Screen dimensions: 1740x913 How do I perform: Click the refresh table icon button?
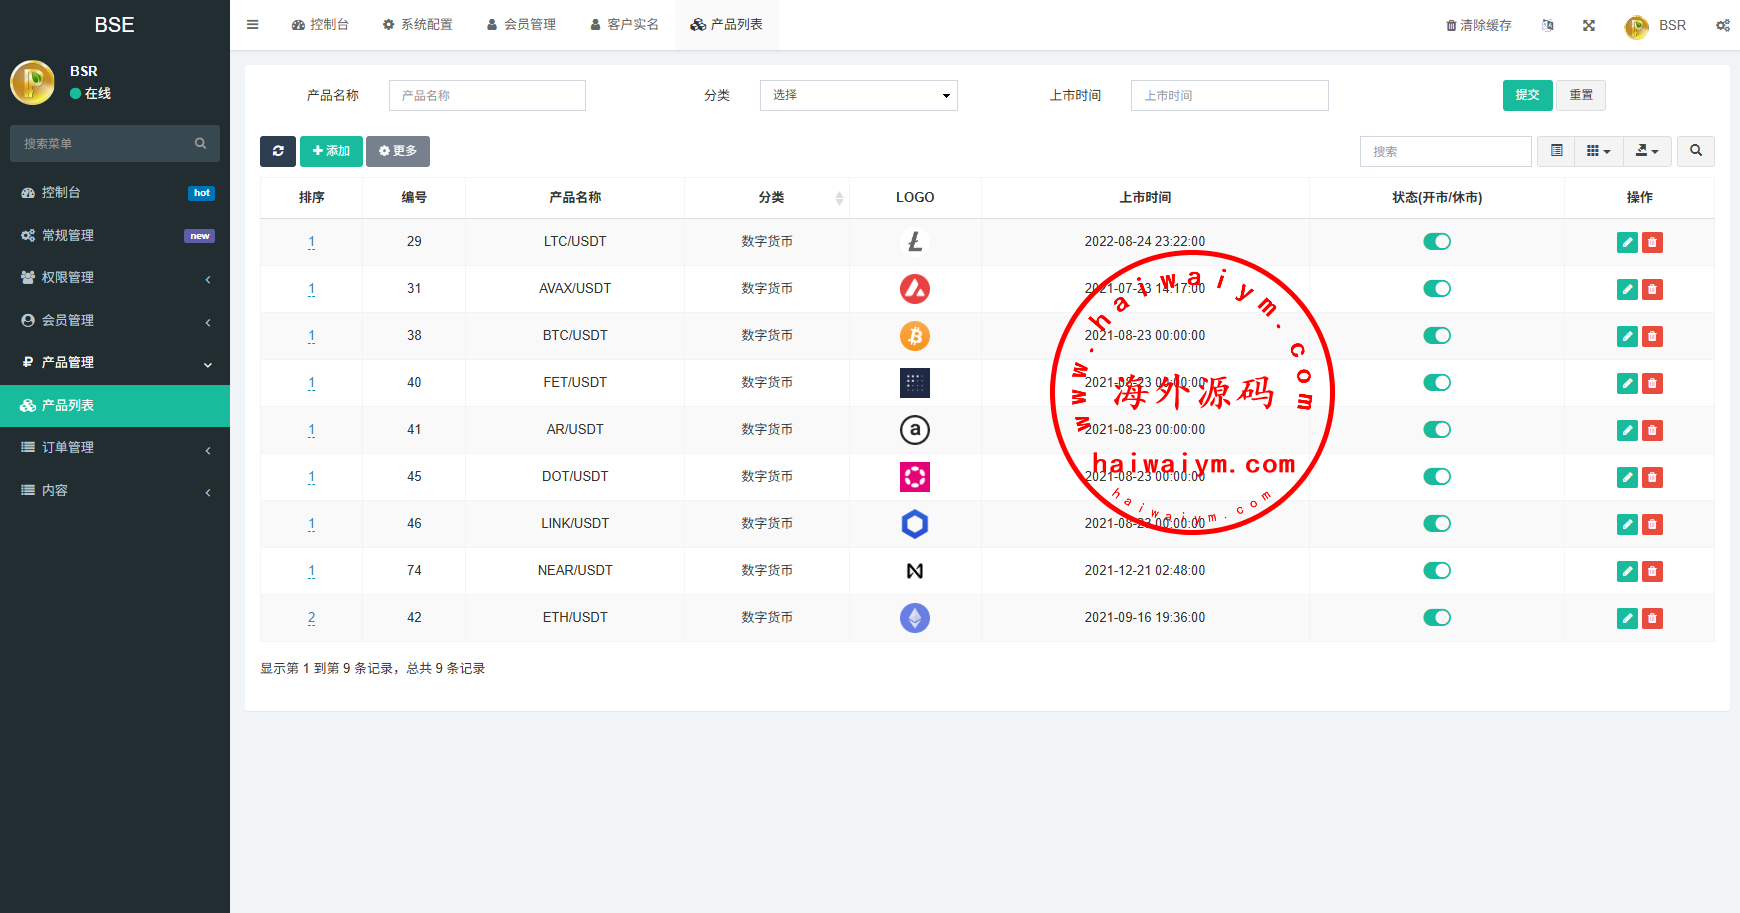coord(278,151)
